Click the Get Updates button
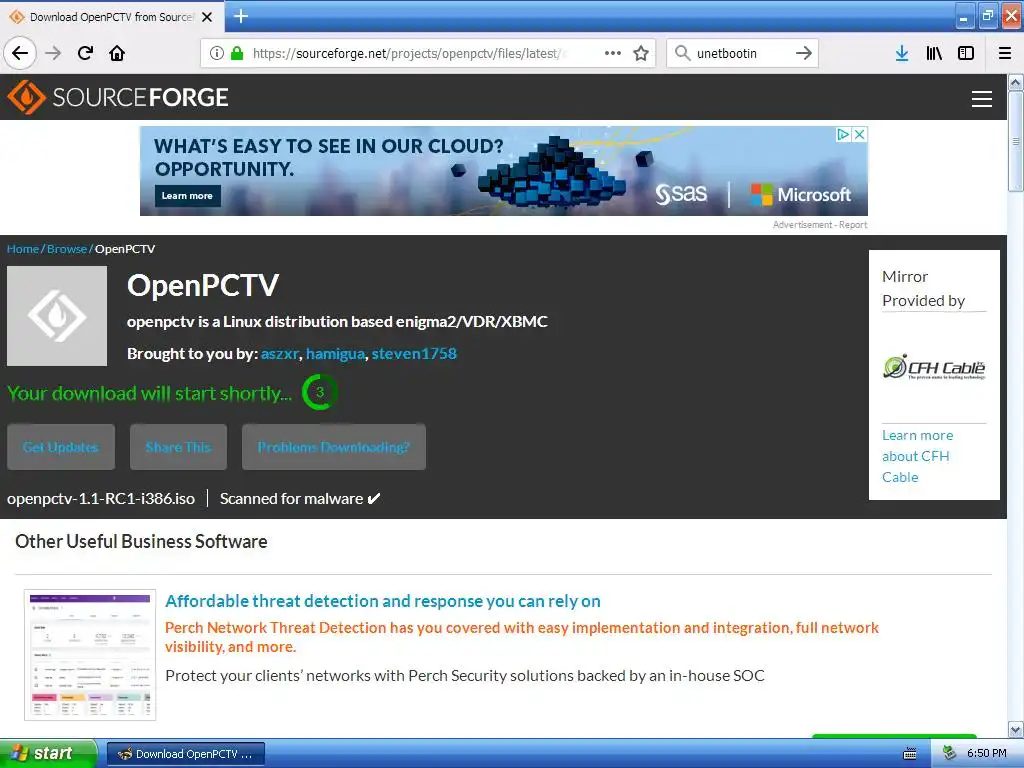 pyautogui.click(x=61, y=447)
